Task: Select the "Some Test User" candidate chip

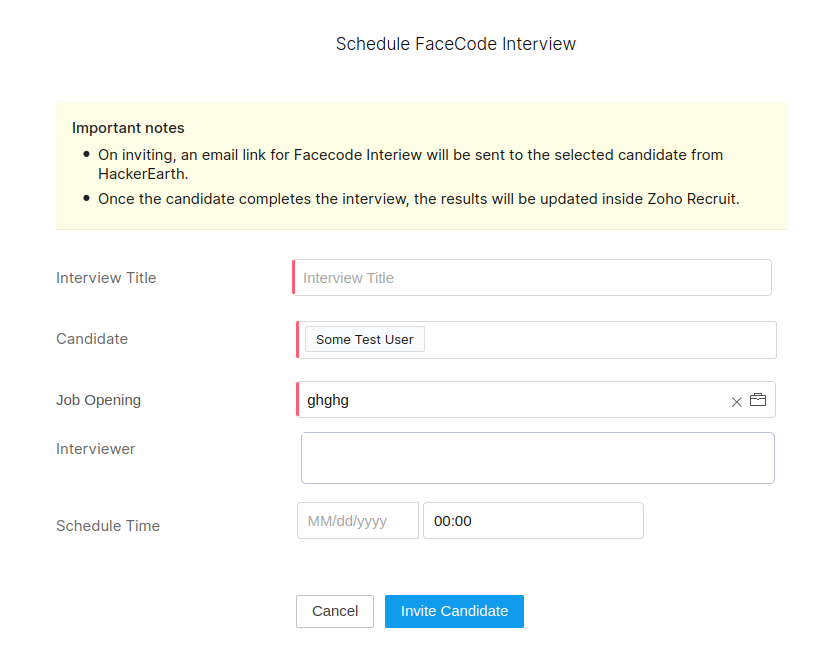Action: coord(363,339)
